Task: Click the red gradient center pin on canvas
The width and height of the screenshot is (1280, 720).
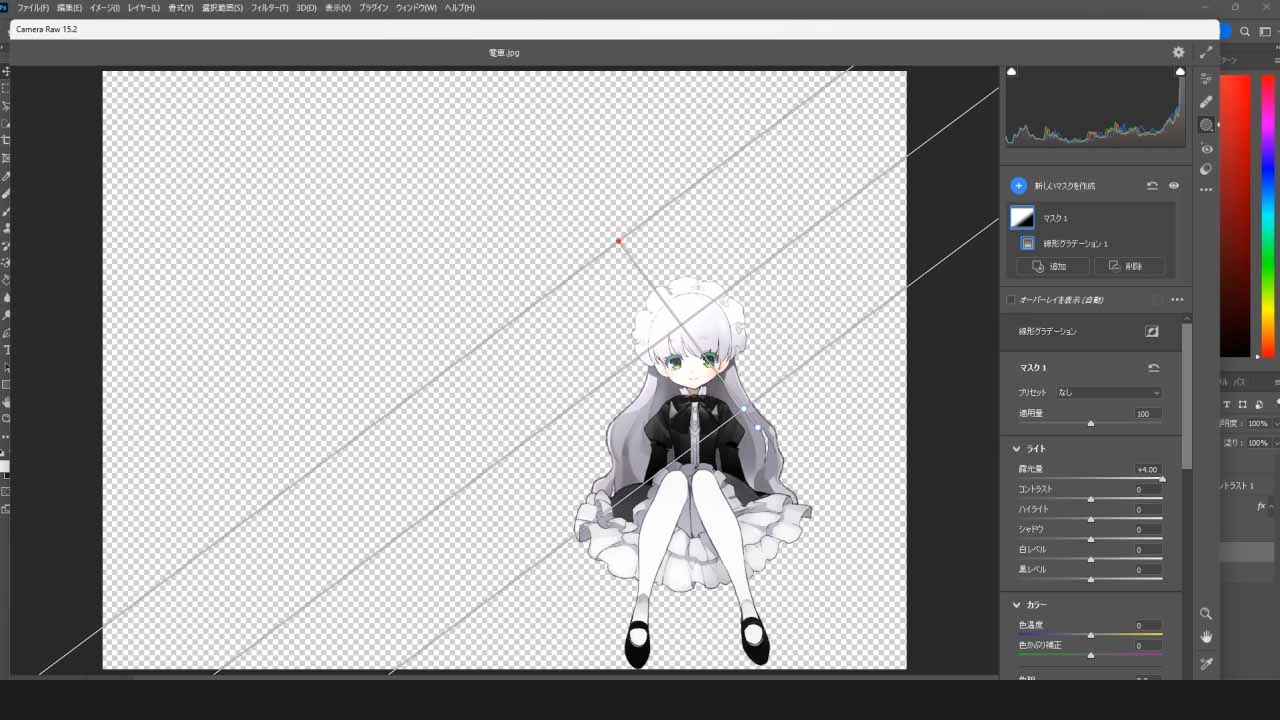Action: 618,241
